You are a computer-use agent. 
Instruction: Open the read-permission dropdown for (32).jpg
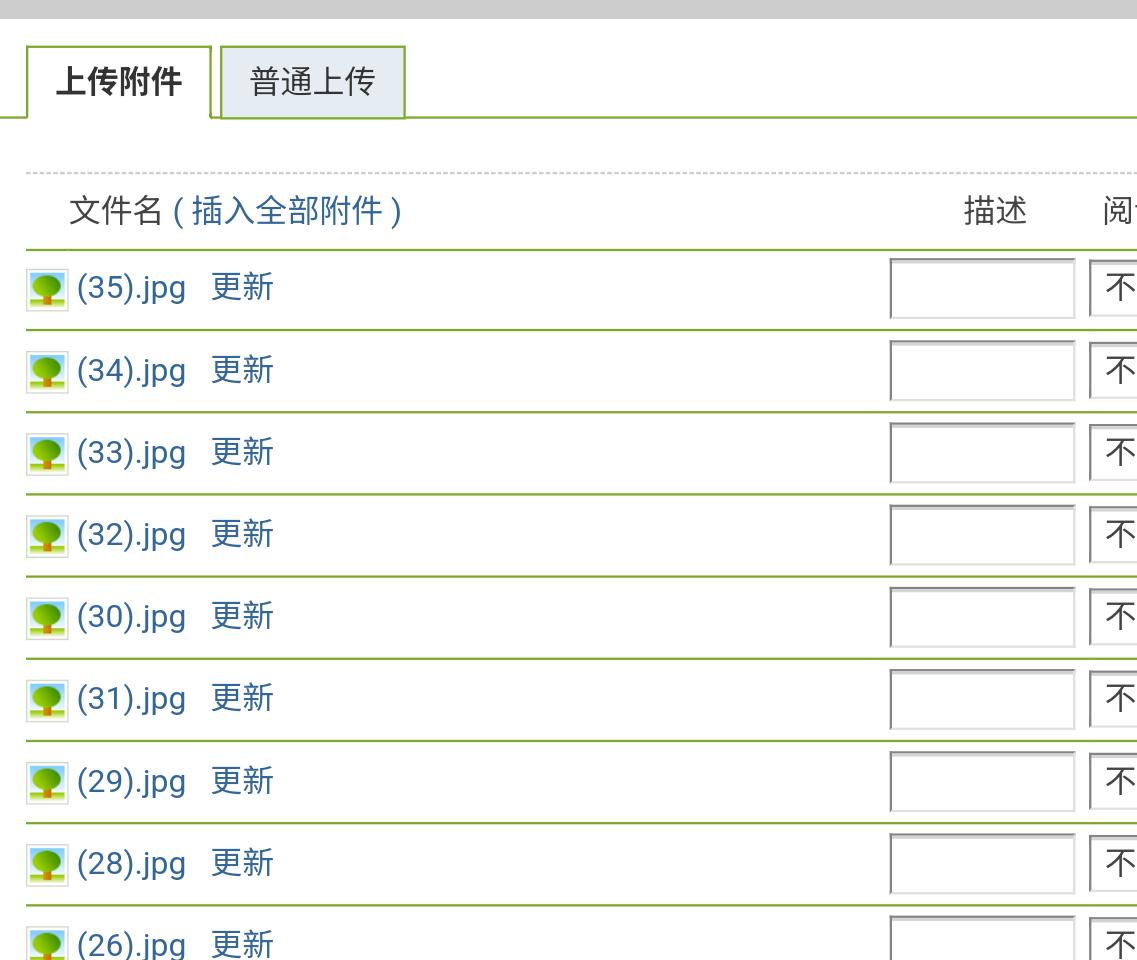click(x=1114, y=535)
